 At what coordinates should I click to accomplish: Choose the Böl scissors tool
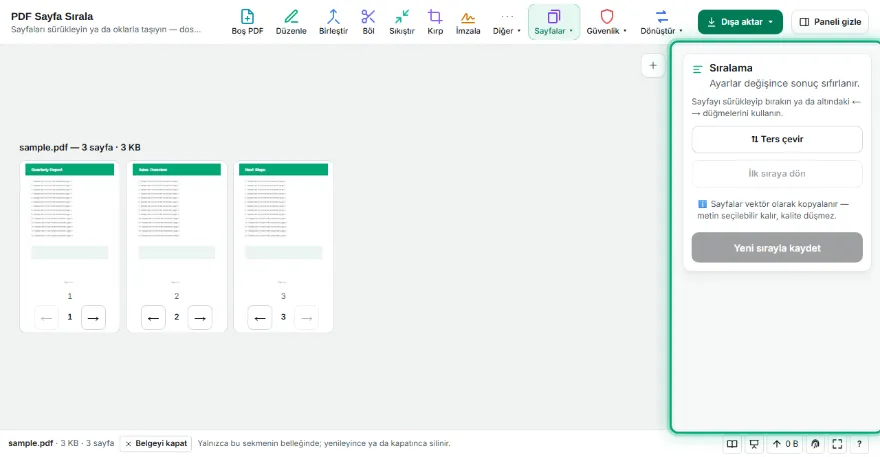pyautogui.click(x=368, y=22)
